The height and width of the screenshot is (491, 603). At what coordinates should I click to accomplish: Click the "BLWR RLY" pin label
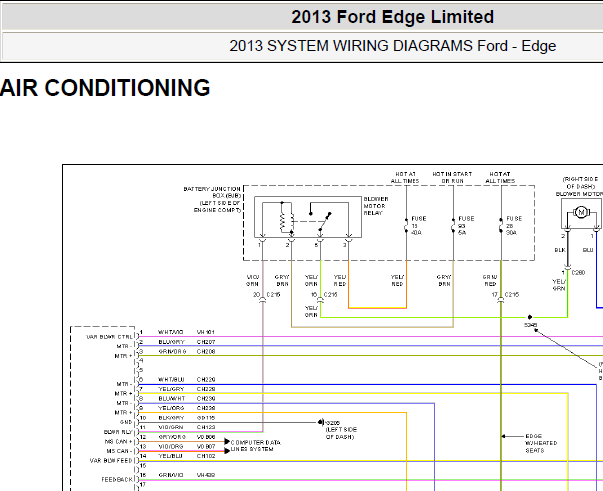click(x=118, y=432)
